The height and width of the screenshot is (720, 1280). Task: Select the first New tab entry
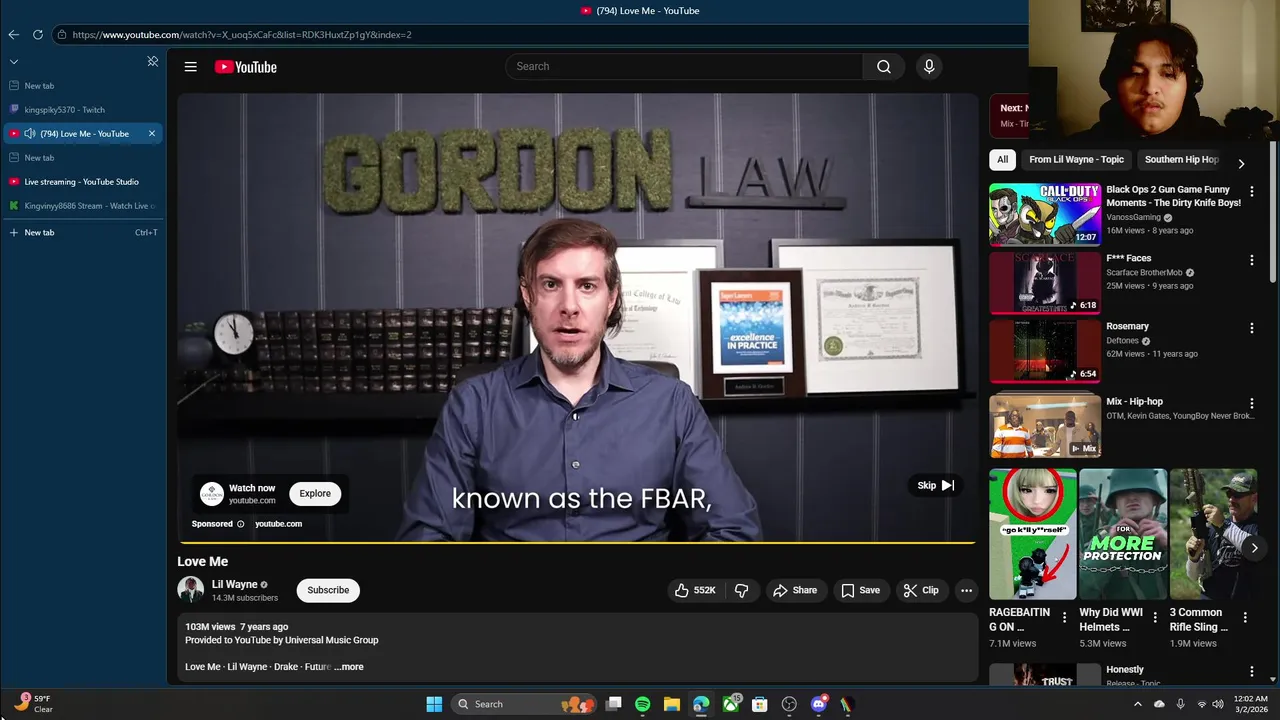coord(82,86)
